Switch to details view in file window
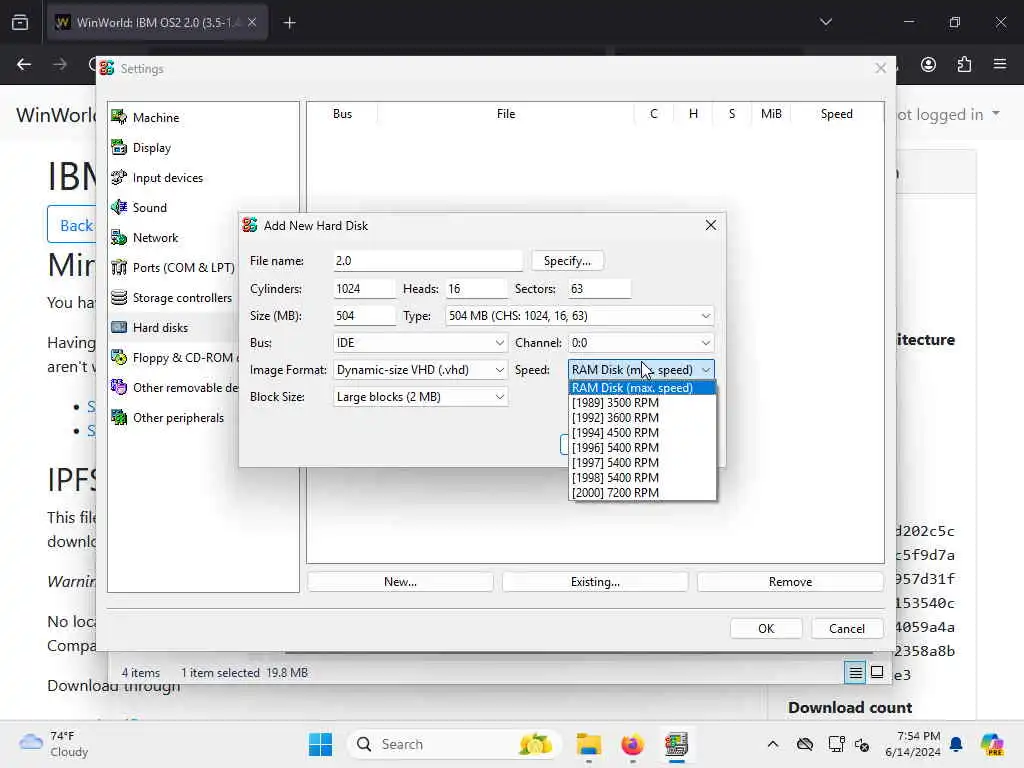Screen dimensions: 1024x768 coord(856,673)
